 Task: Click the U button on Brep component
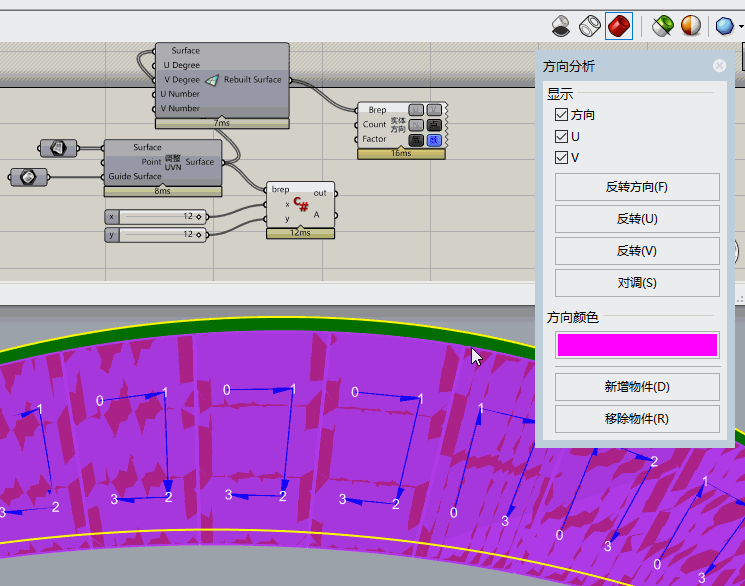coord(416,110)
